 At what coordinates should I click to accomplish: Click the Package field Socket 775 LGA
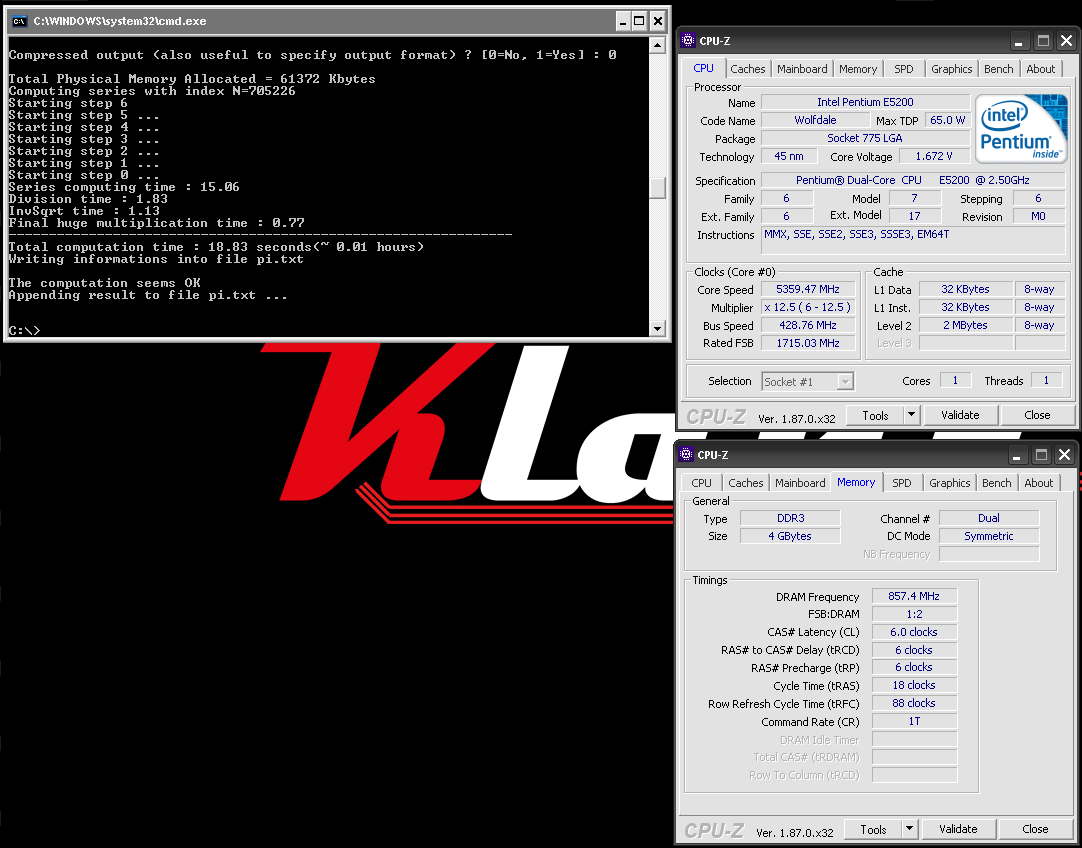[865, 139]
